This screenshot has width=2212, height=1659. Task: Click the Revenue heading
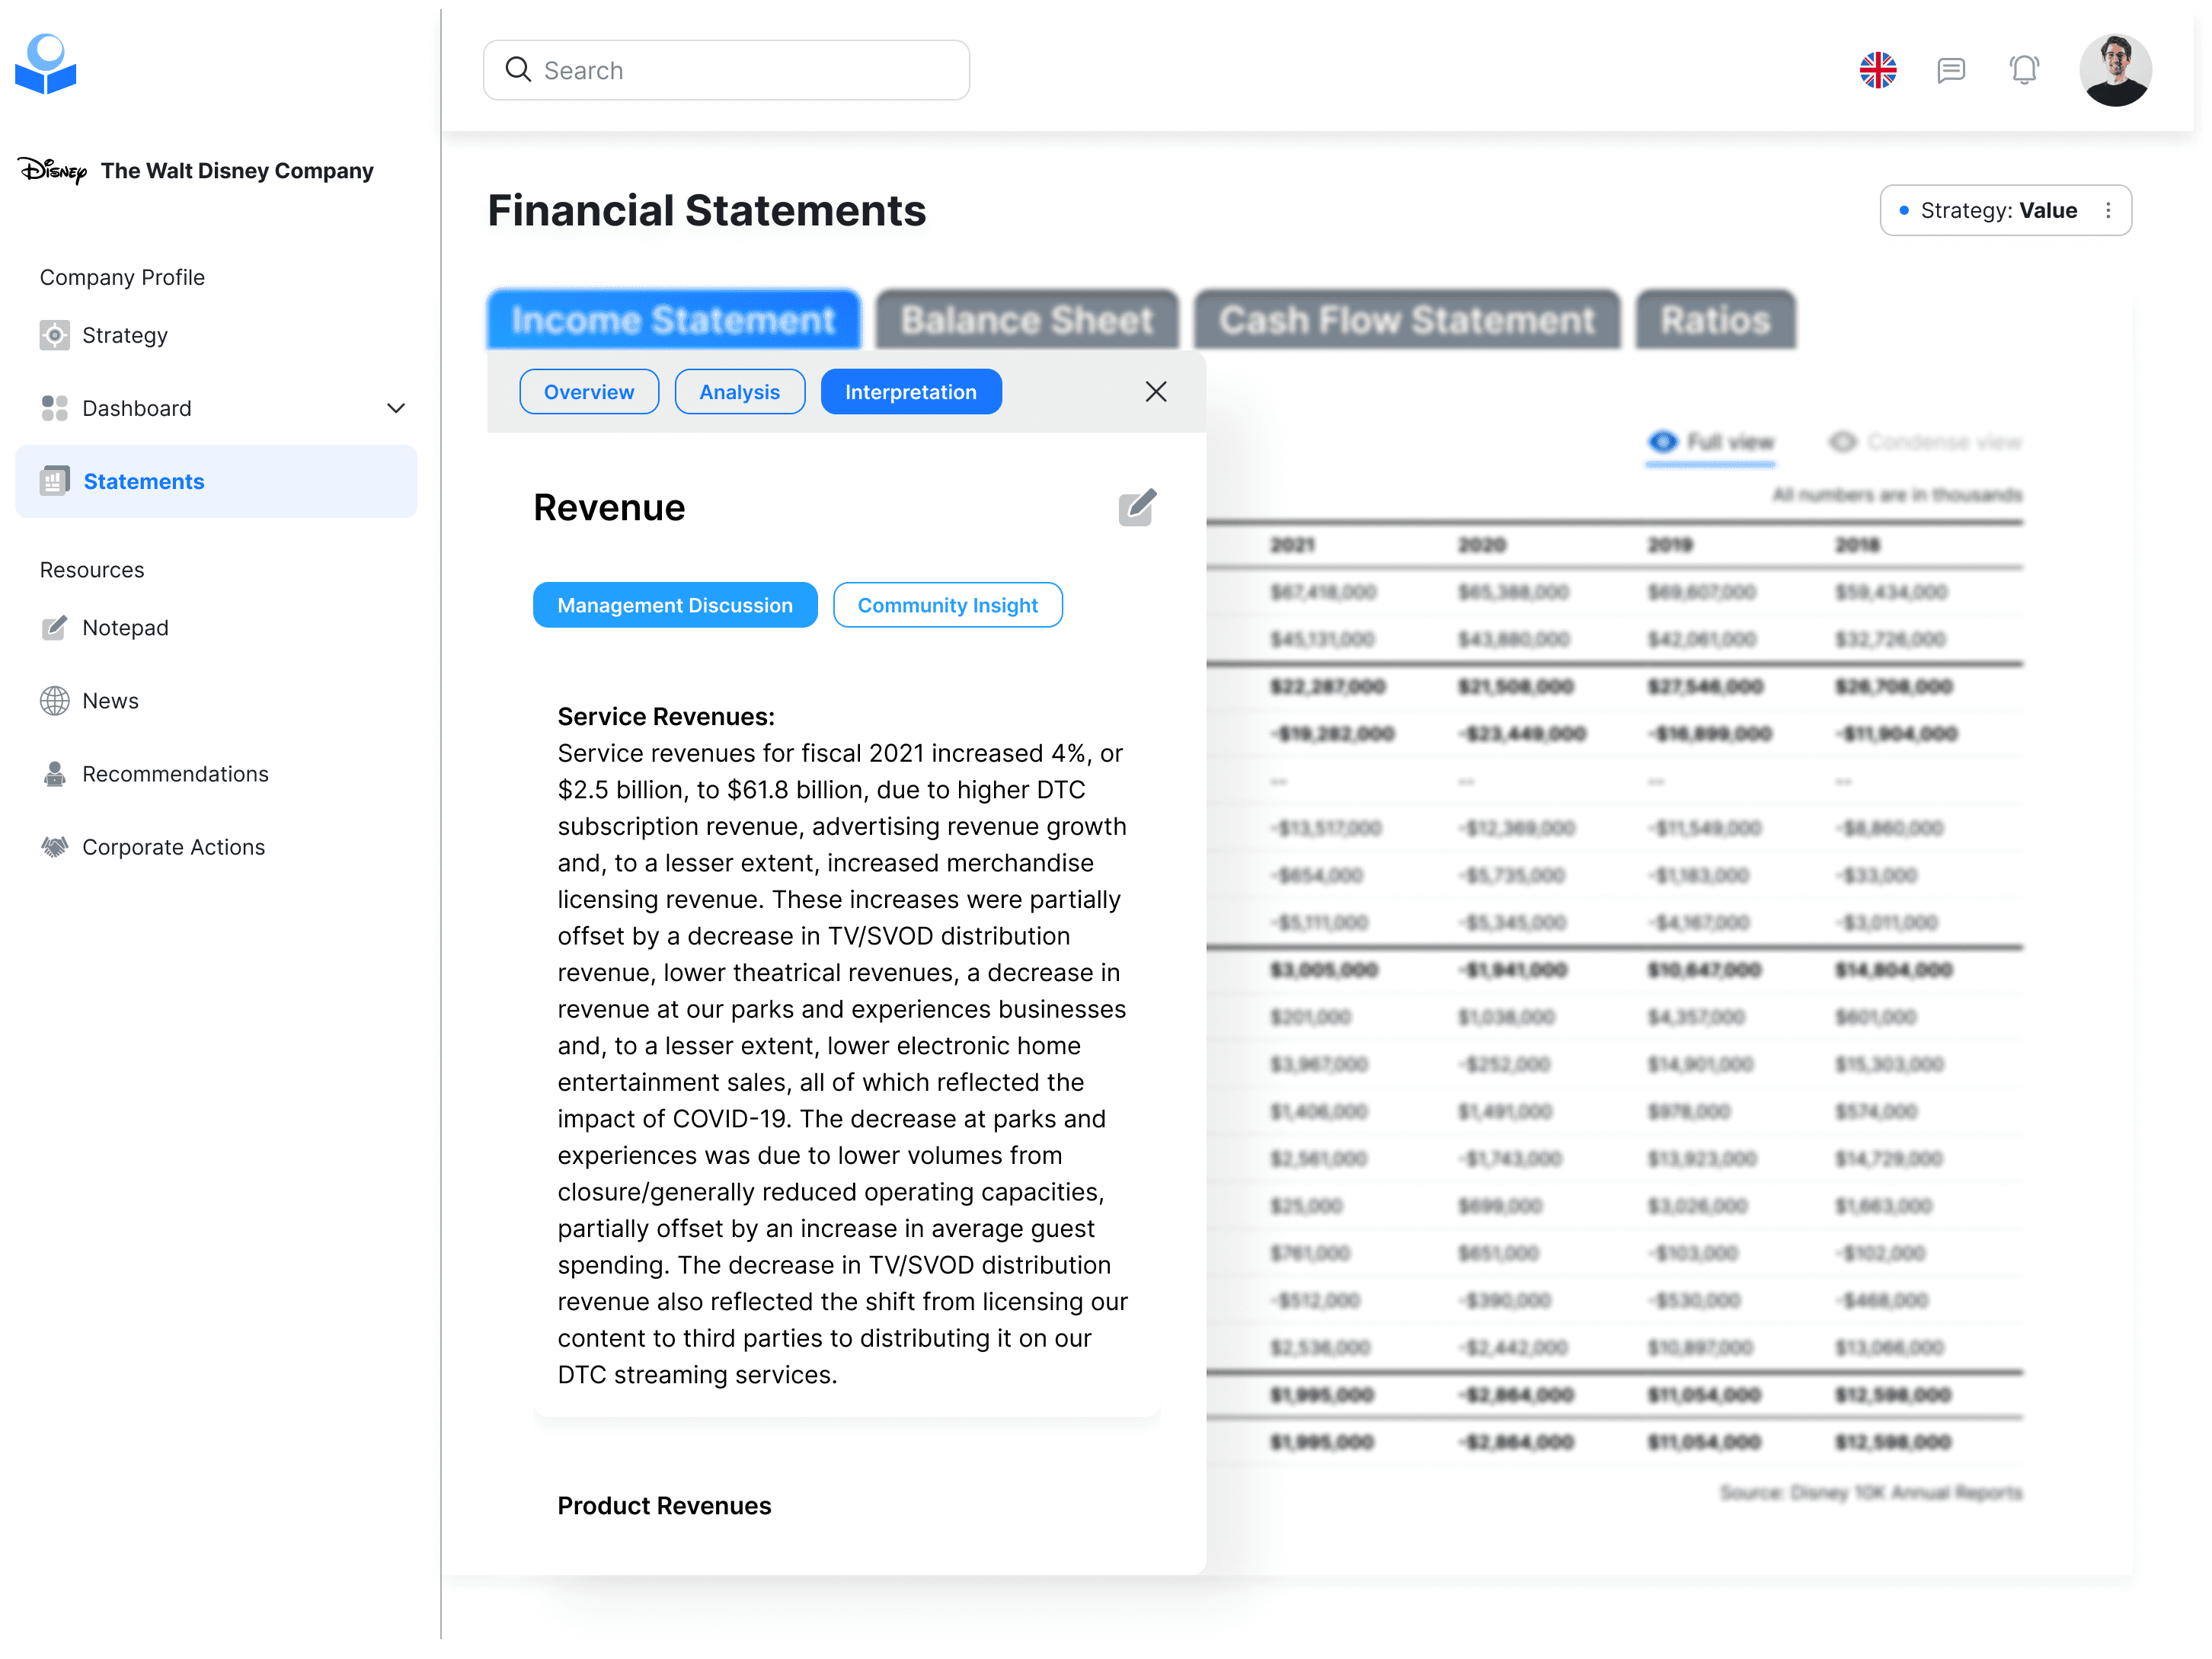pos(609,508)
